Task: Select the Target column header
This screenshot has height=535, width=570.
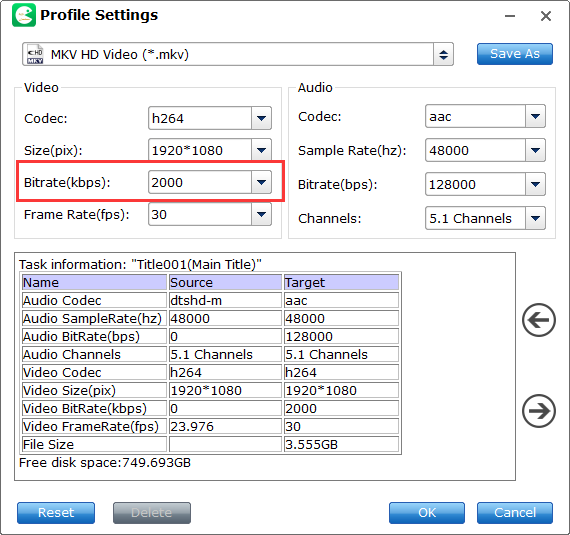Action: click(x=341, y=282)
